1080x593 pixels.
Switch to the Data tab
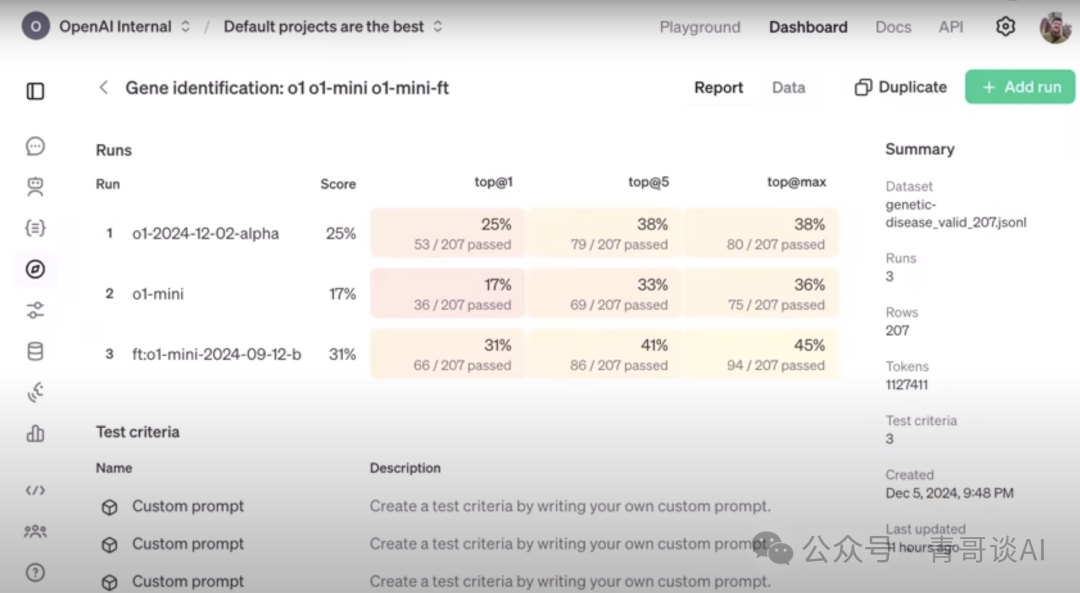(788, 88)
